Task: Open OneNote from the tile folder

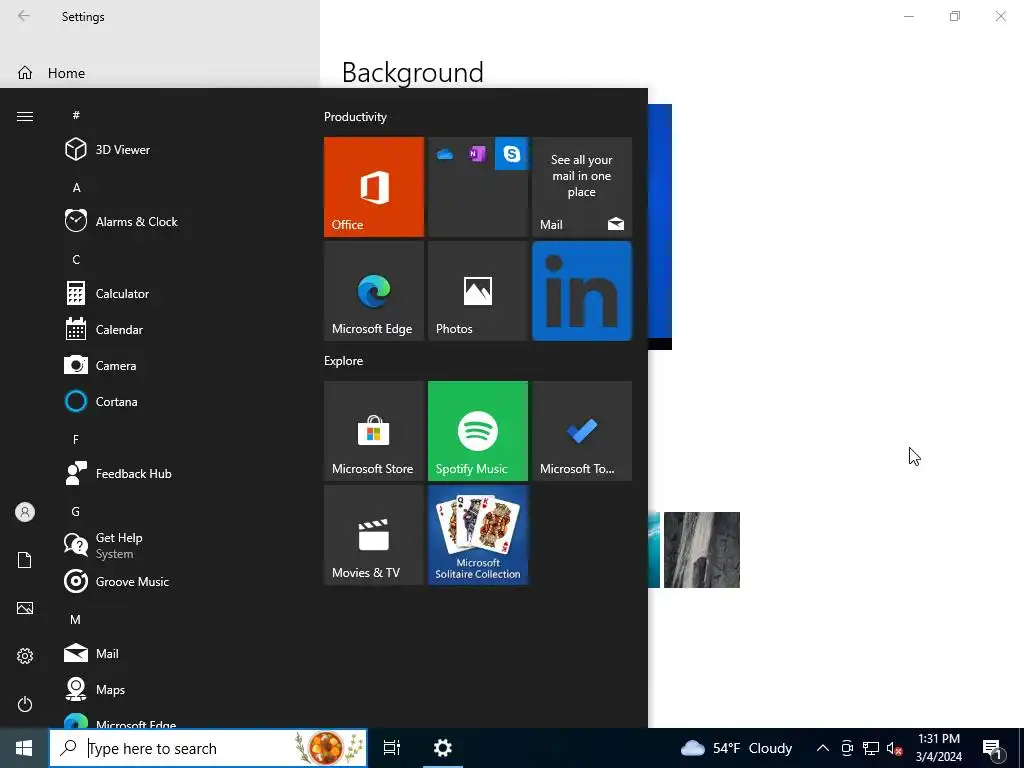Action: 477,153
